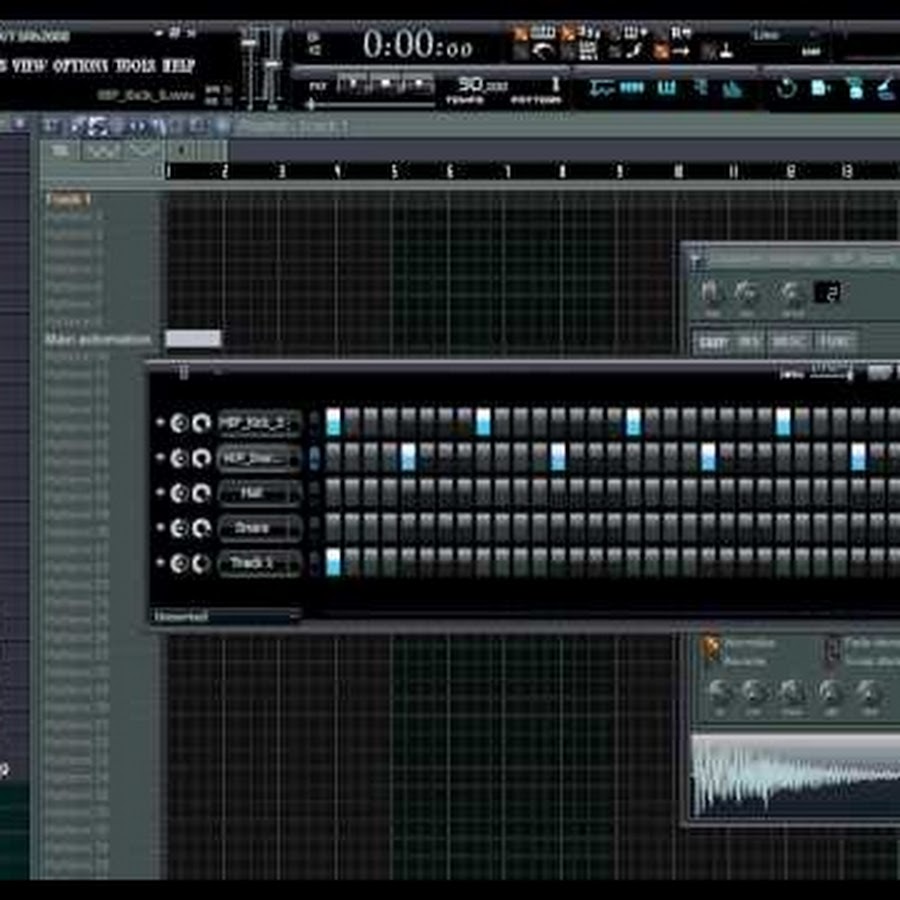
Task: Select the Snare channel button
Action: [x=259, y=528]
